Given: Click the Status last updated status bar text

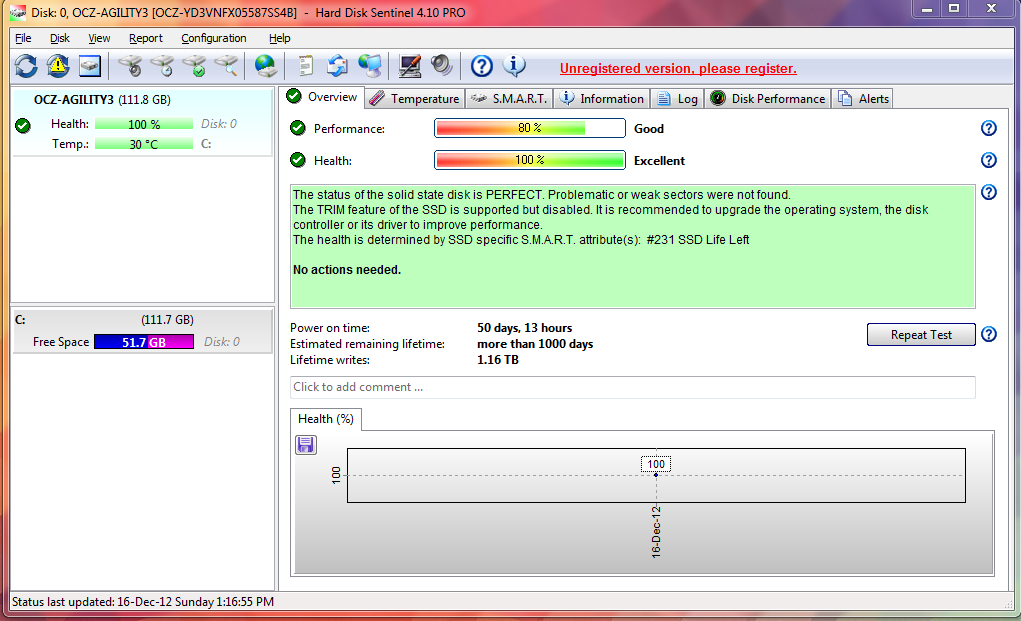Looking at the screenshot, I should 143,602.
